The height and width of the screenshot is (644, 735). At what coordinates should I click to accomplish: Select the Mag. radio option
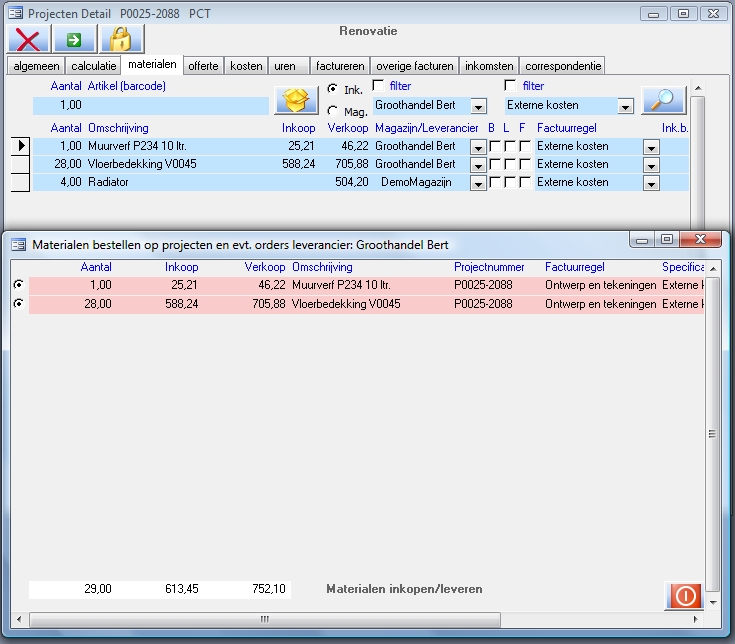pos(332,111)
